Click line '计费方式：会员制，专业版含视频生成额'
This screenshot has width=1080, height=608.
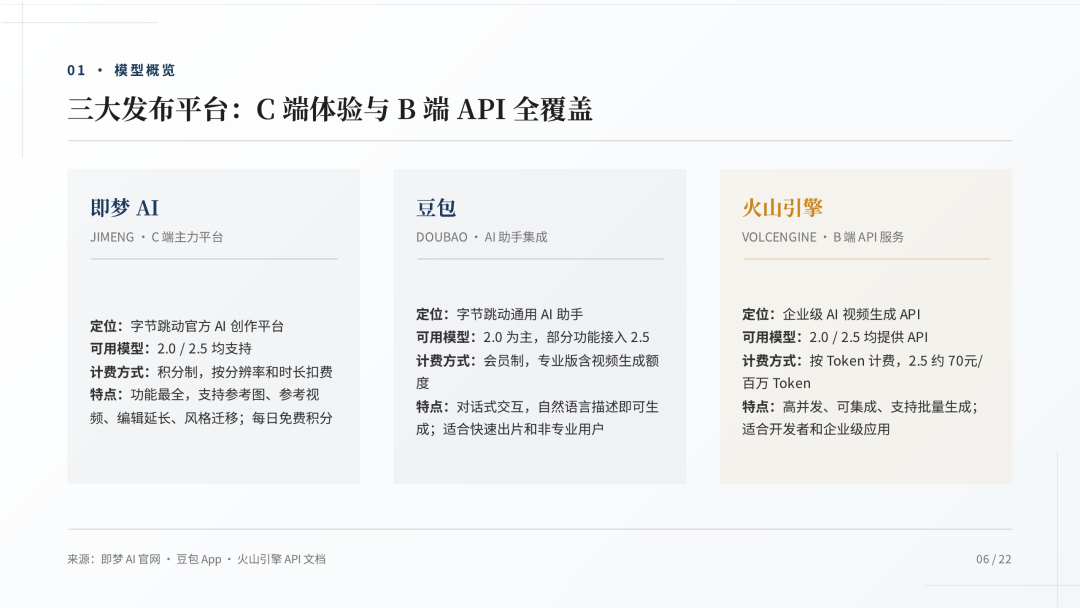coord(537,360)
